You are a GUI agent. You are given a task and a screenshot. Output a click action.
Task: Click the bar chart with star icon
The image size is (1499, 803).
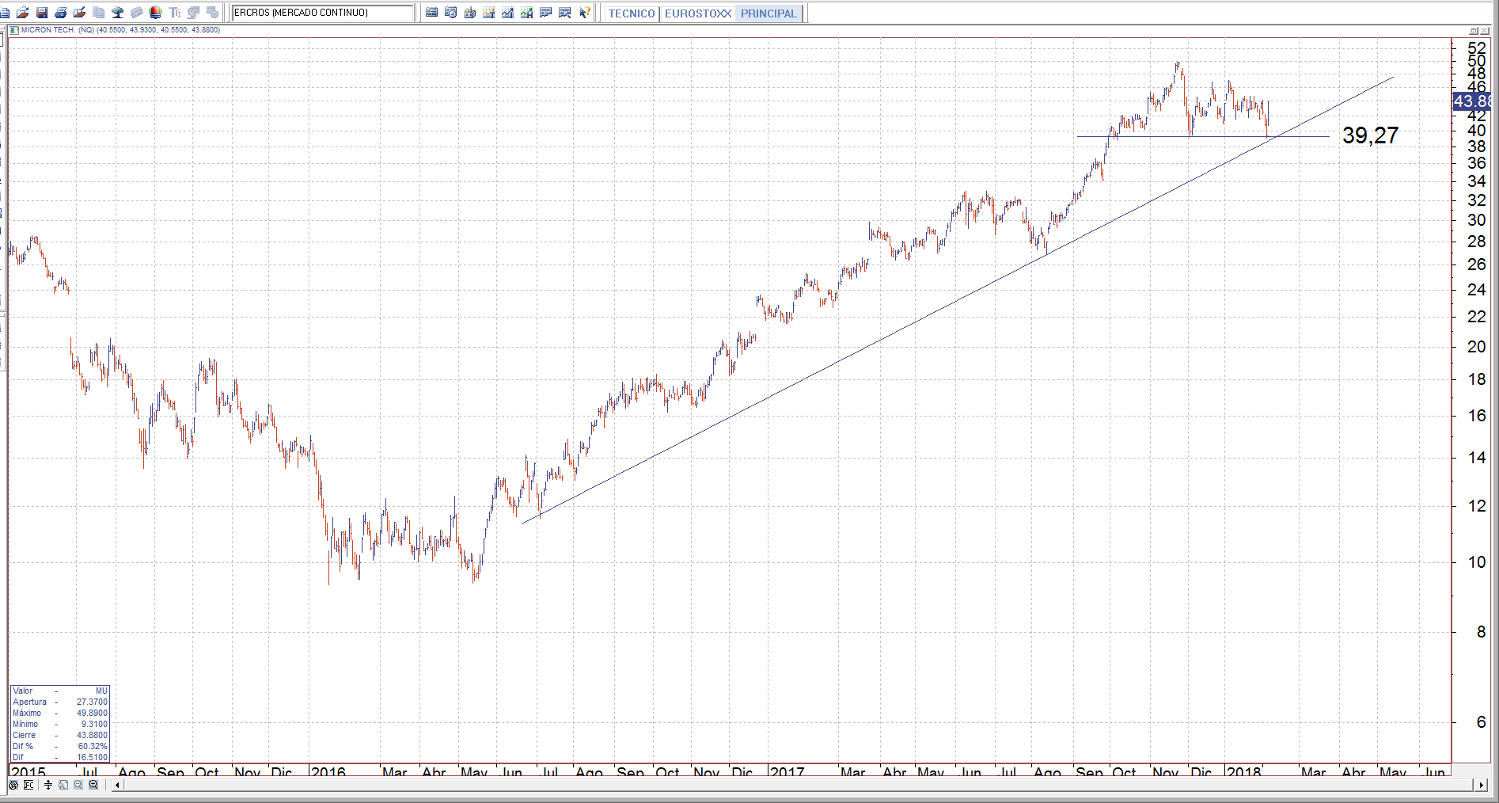(490, 13)
